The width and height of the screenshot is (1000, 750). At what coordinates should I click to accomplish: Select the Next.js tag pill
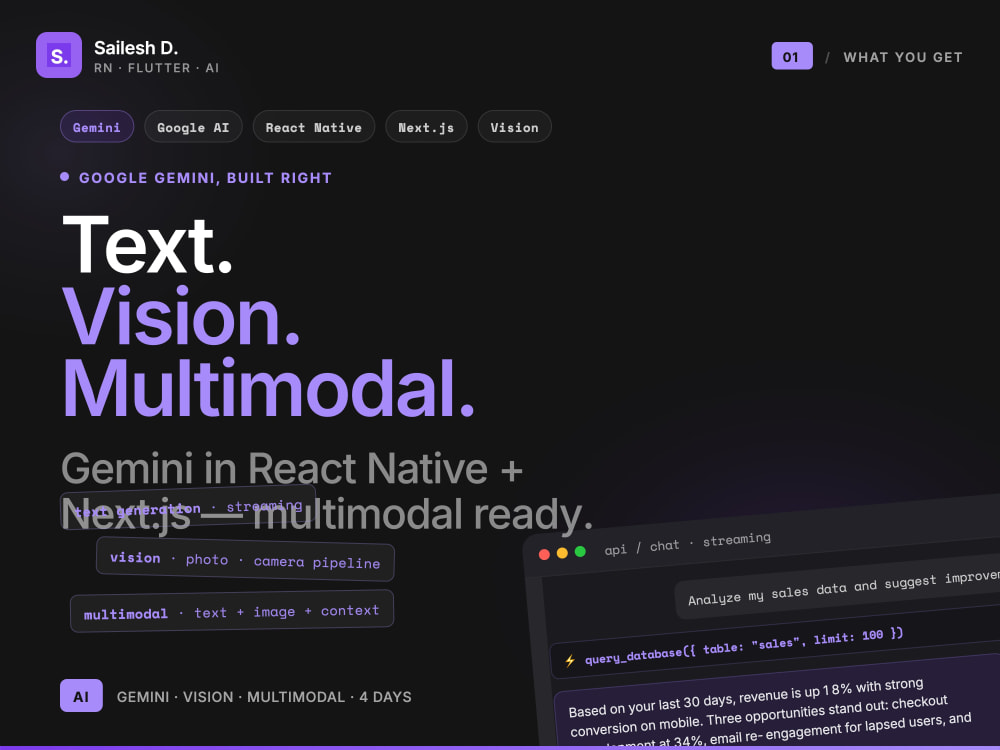[x=426, y=127]
